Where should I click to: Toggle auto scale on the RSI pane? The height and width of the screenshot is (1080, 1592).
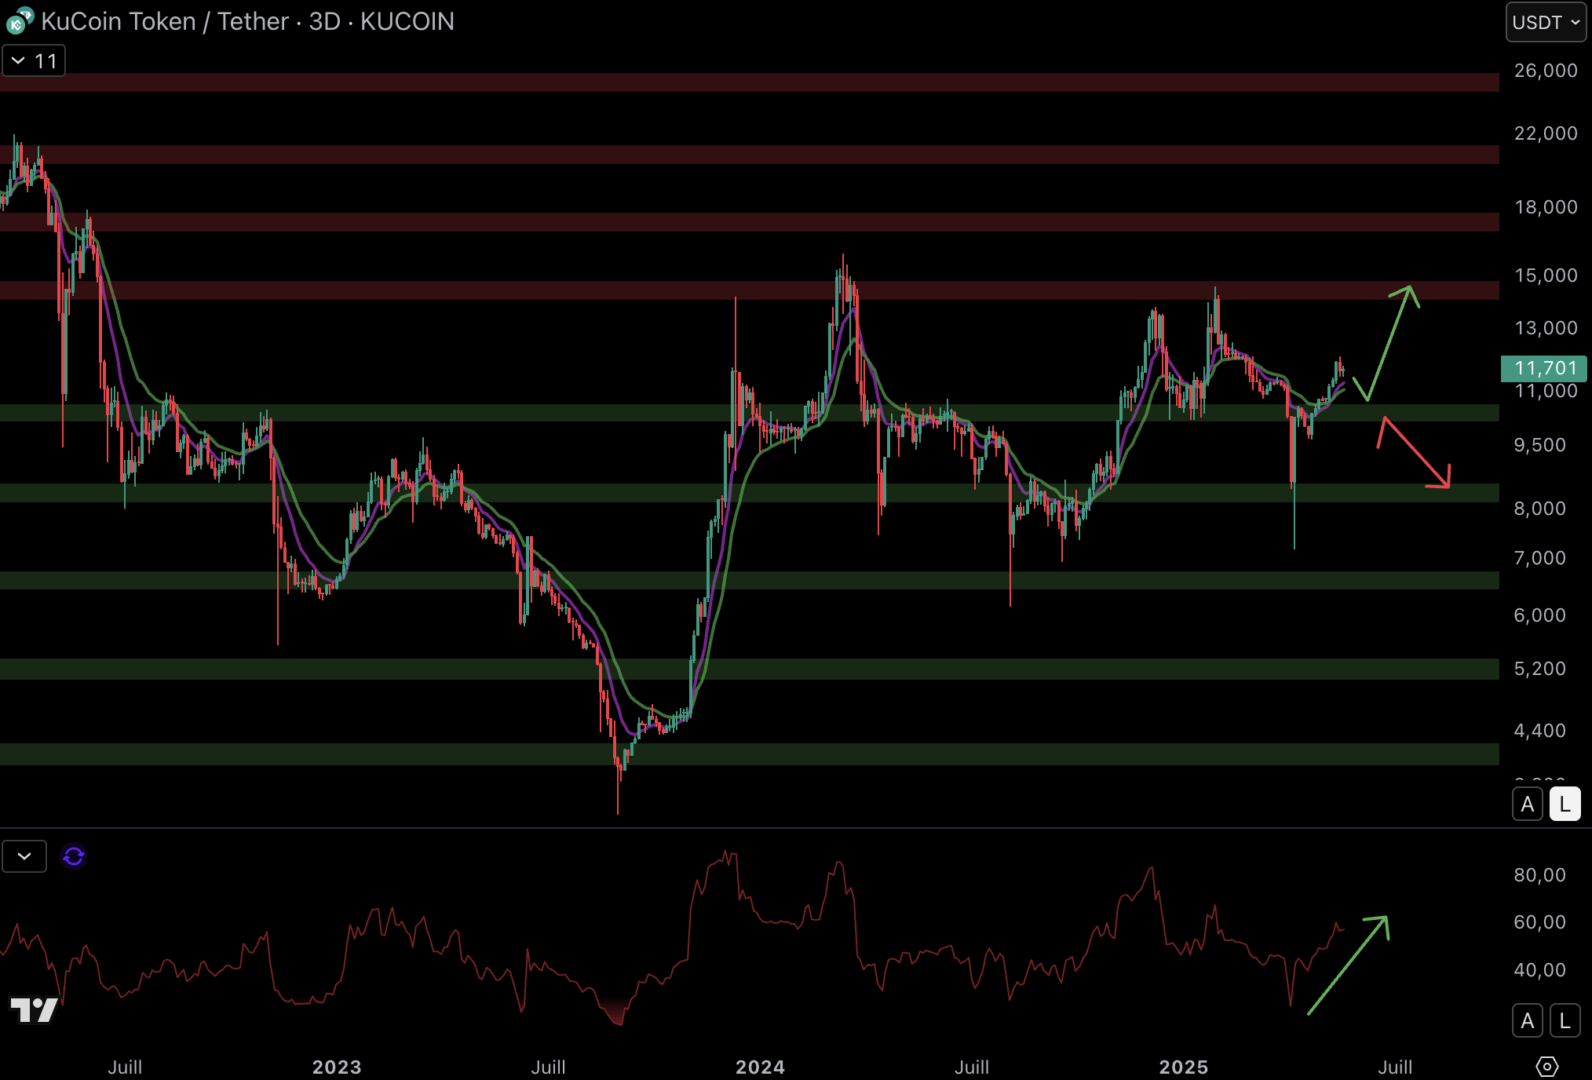pyautogui.click(x=1527, y=1021)
